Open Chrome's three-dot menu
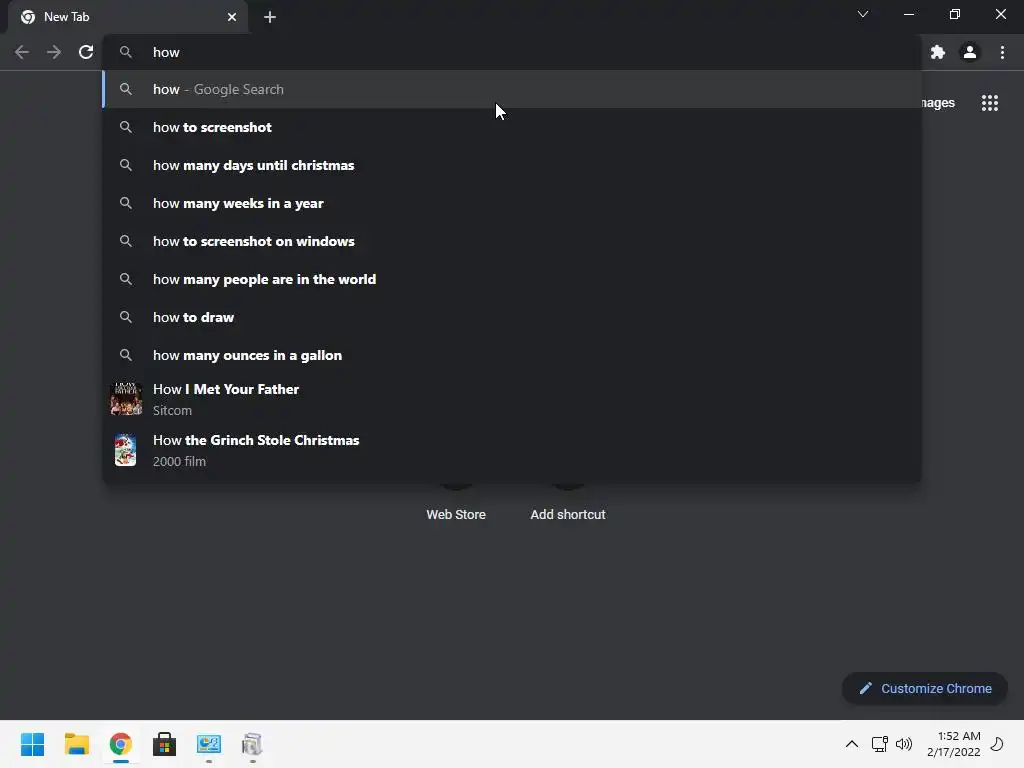 (x=1002, y=52)
